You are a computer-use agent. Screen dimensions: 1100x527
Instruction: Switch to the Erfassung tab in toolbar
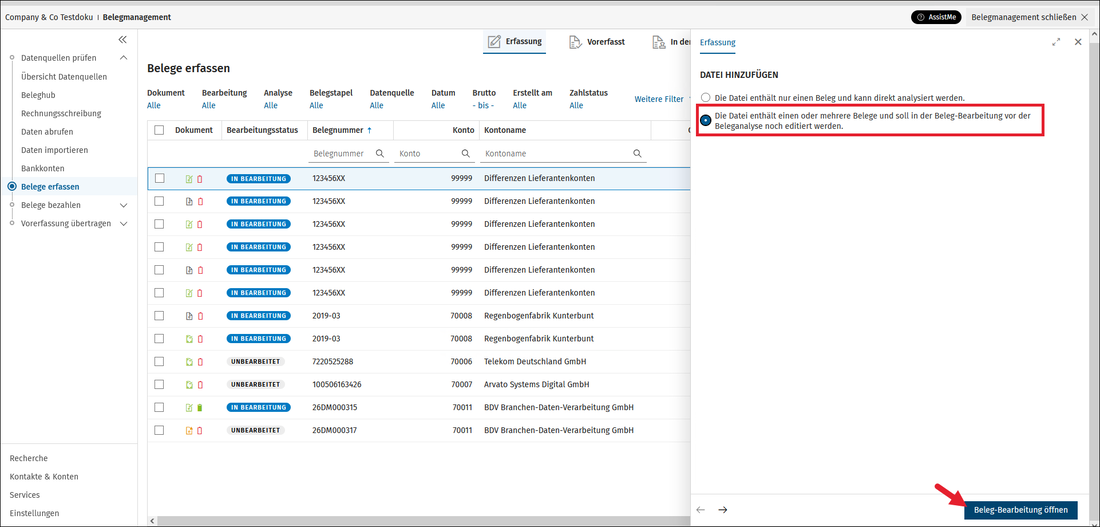click(x=515, y=41)
